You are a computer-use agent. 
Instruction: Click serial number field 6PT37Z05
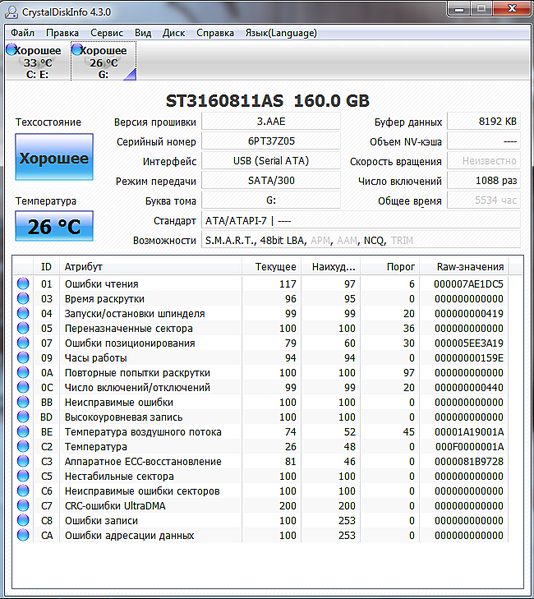point(271,141)
